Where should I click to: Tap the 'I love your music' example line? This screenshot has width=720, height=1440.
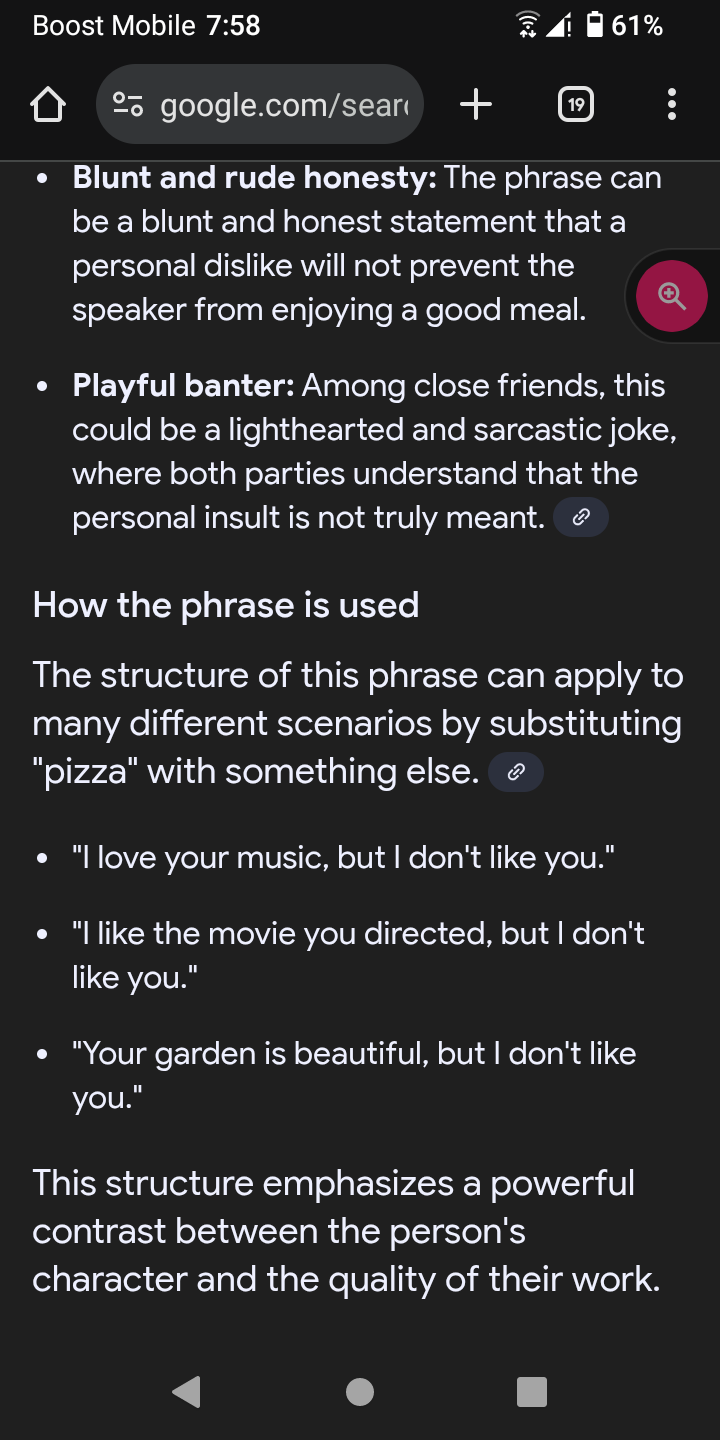[343, 858]
